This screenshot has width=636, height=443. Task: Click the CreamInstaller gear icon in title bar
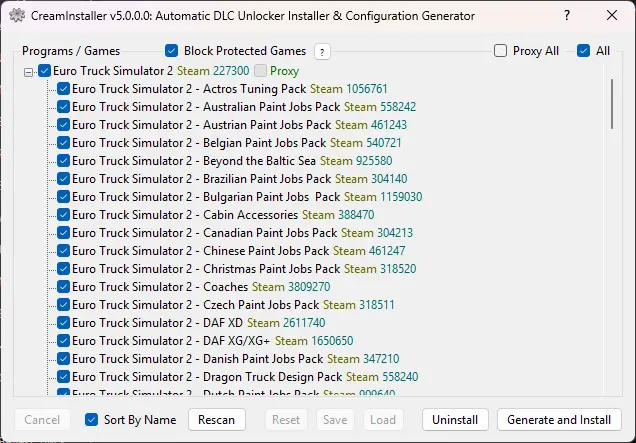click(x=15, y=15)
